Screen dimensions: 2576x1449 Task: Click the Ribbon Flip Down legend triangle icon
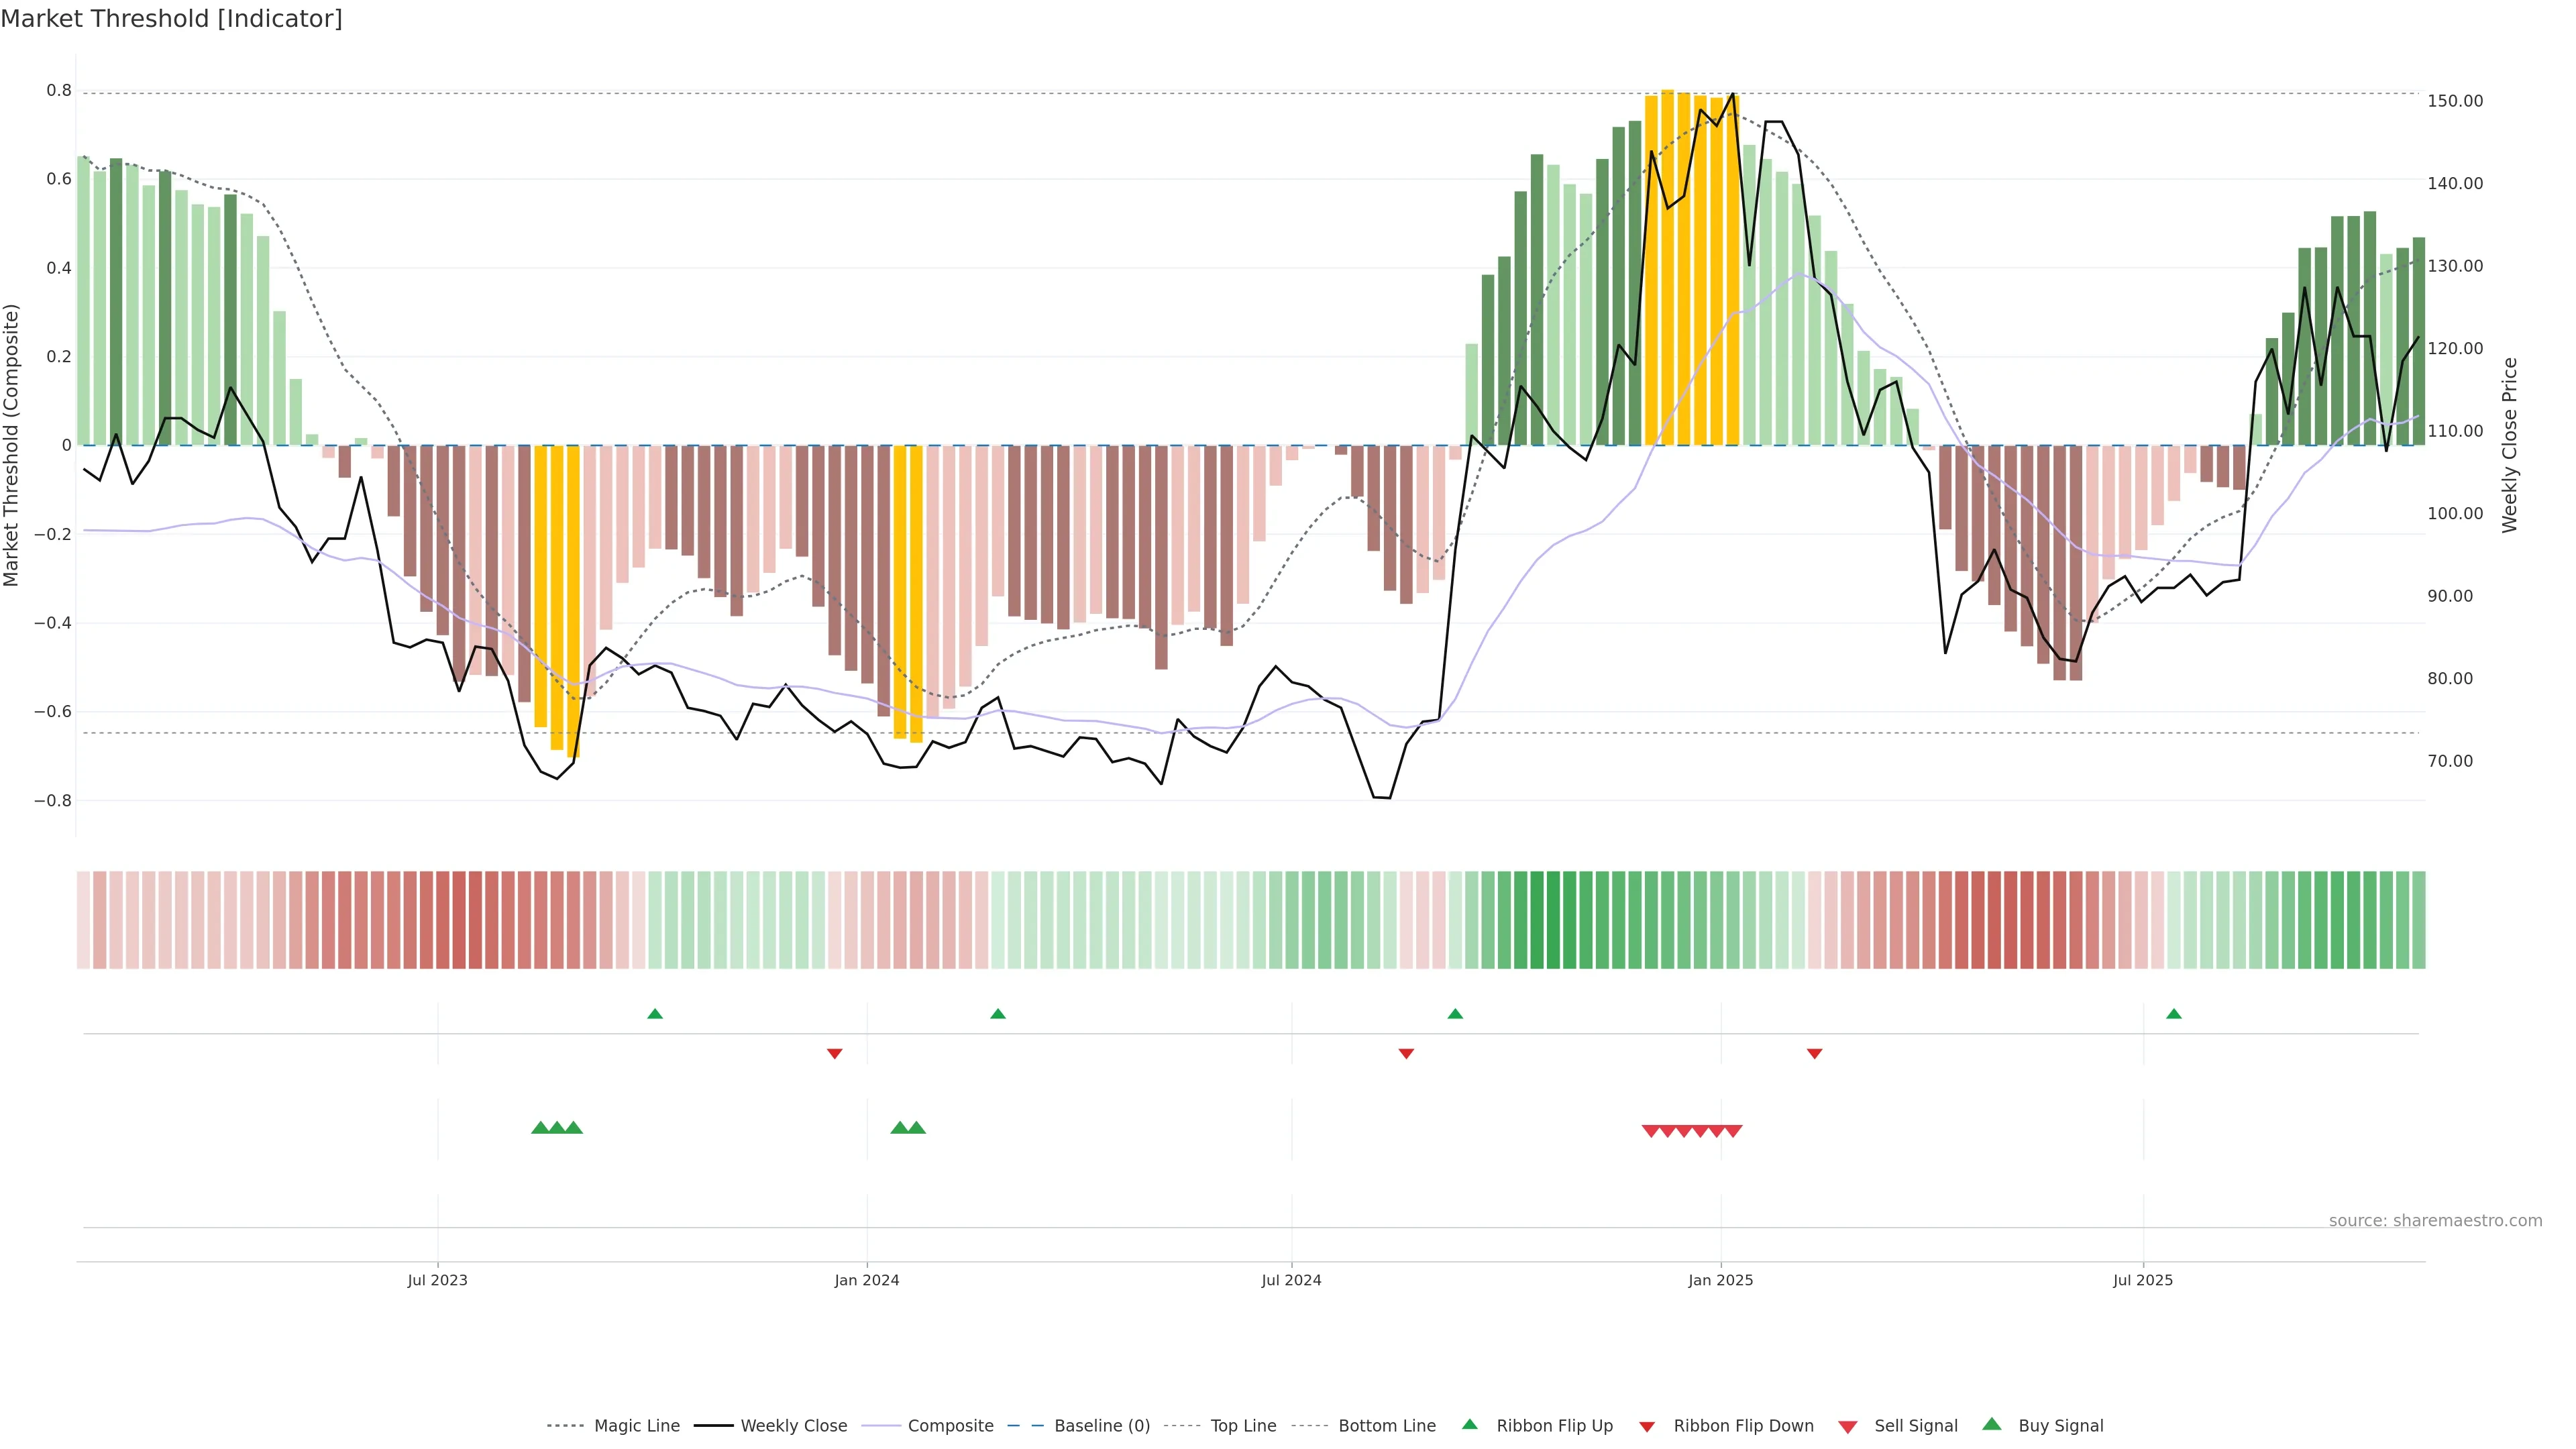(1647, 1427)
